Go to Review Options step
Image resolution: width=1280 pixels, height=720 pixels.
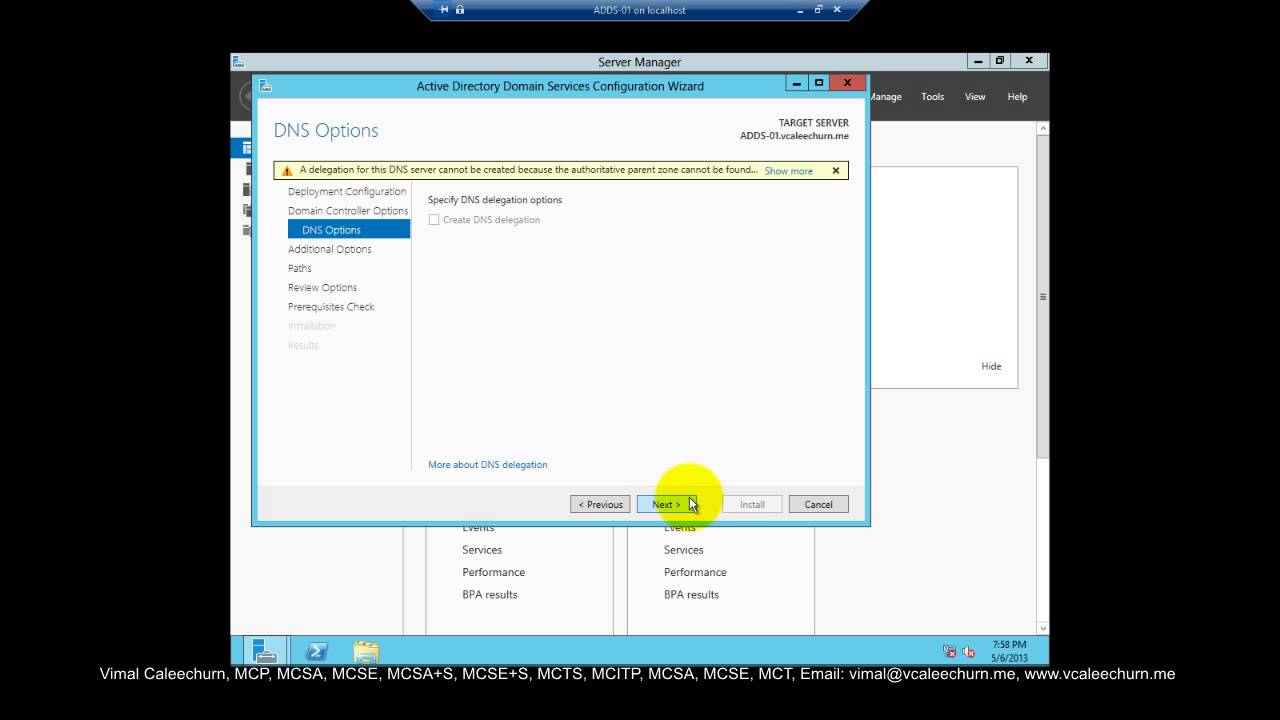[322, 288]
